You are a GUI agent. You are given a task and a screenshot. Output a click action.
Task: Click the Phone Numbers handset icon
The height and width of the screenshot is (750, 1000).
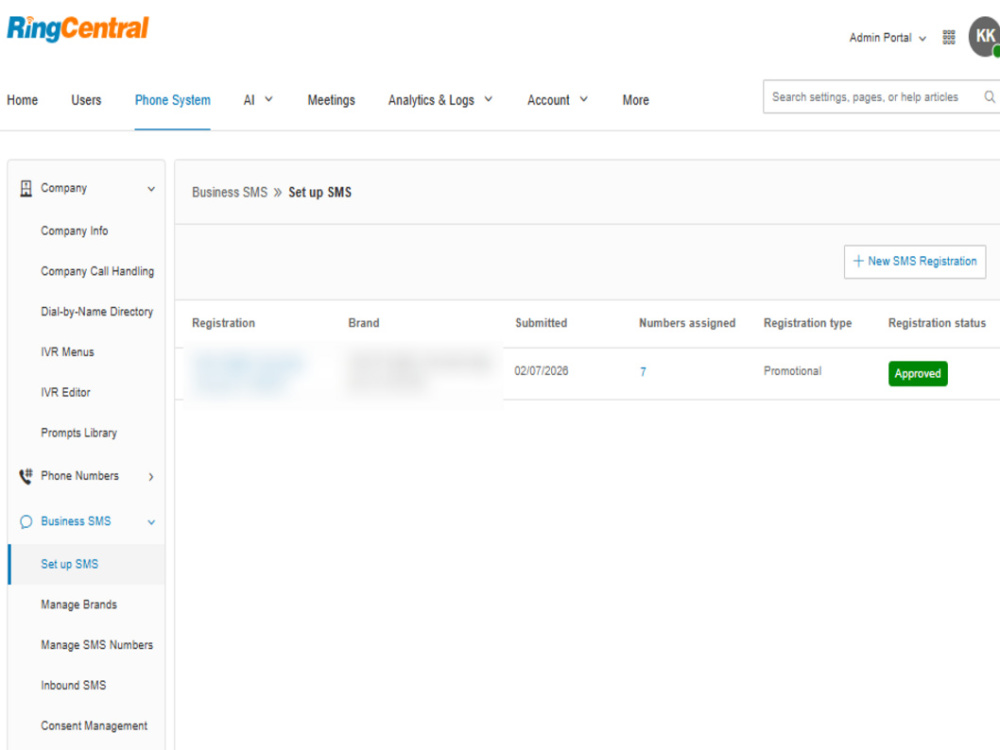26,476
